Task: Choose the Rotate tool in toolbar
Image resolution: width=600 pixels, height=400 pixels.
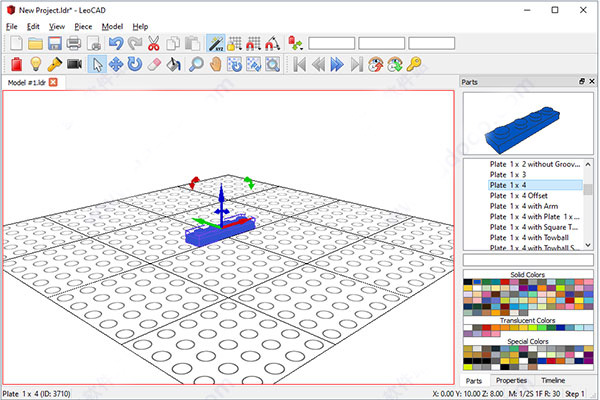Action: tap(134, 64)
